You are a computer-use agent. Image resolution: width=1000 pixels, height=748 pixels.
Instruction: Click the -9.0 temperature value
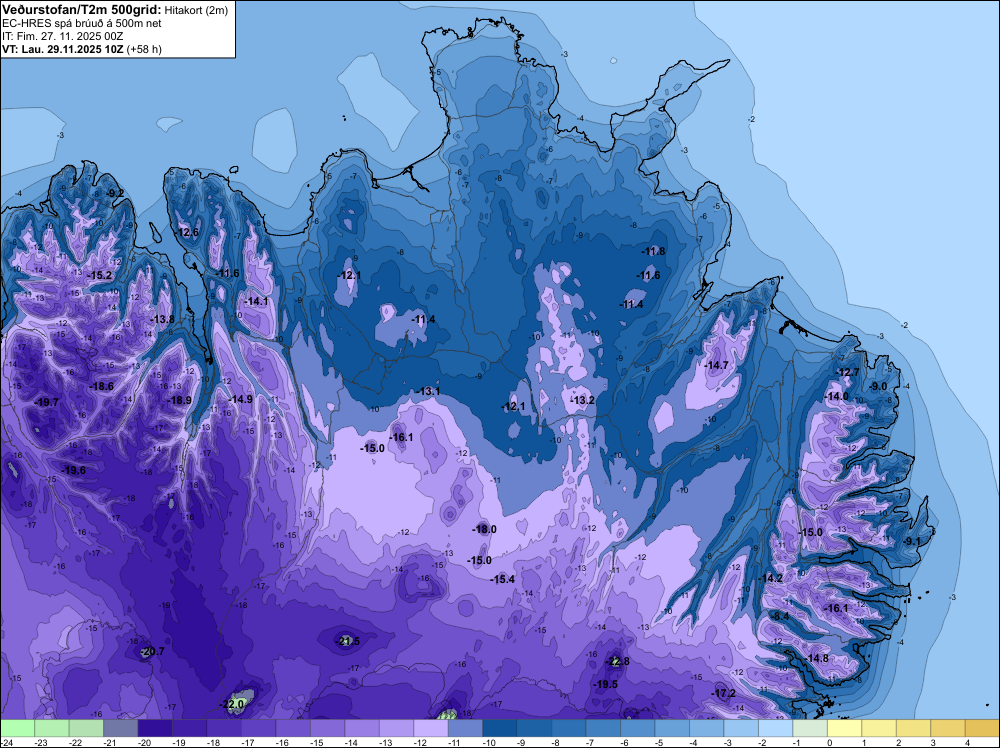coord(879,386)
